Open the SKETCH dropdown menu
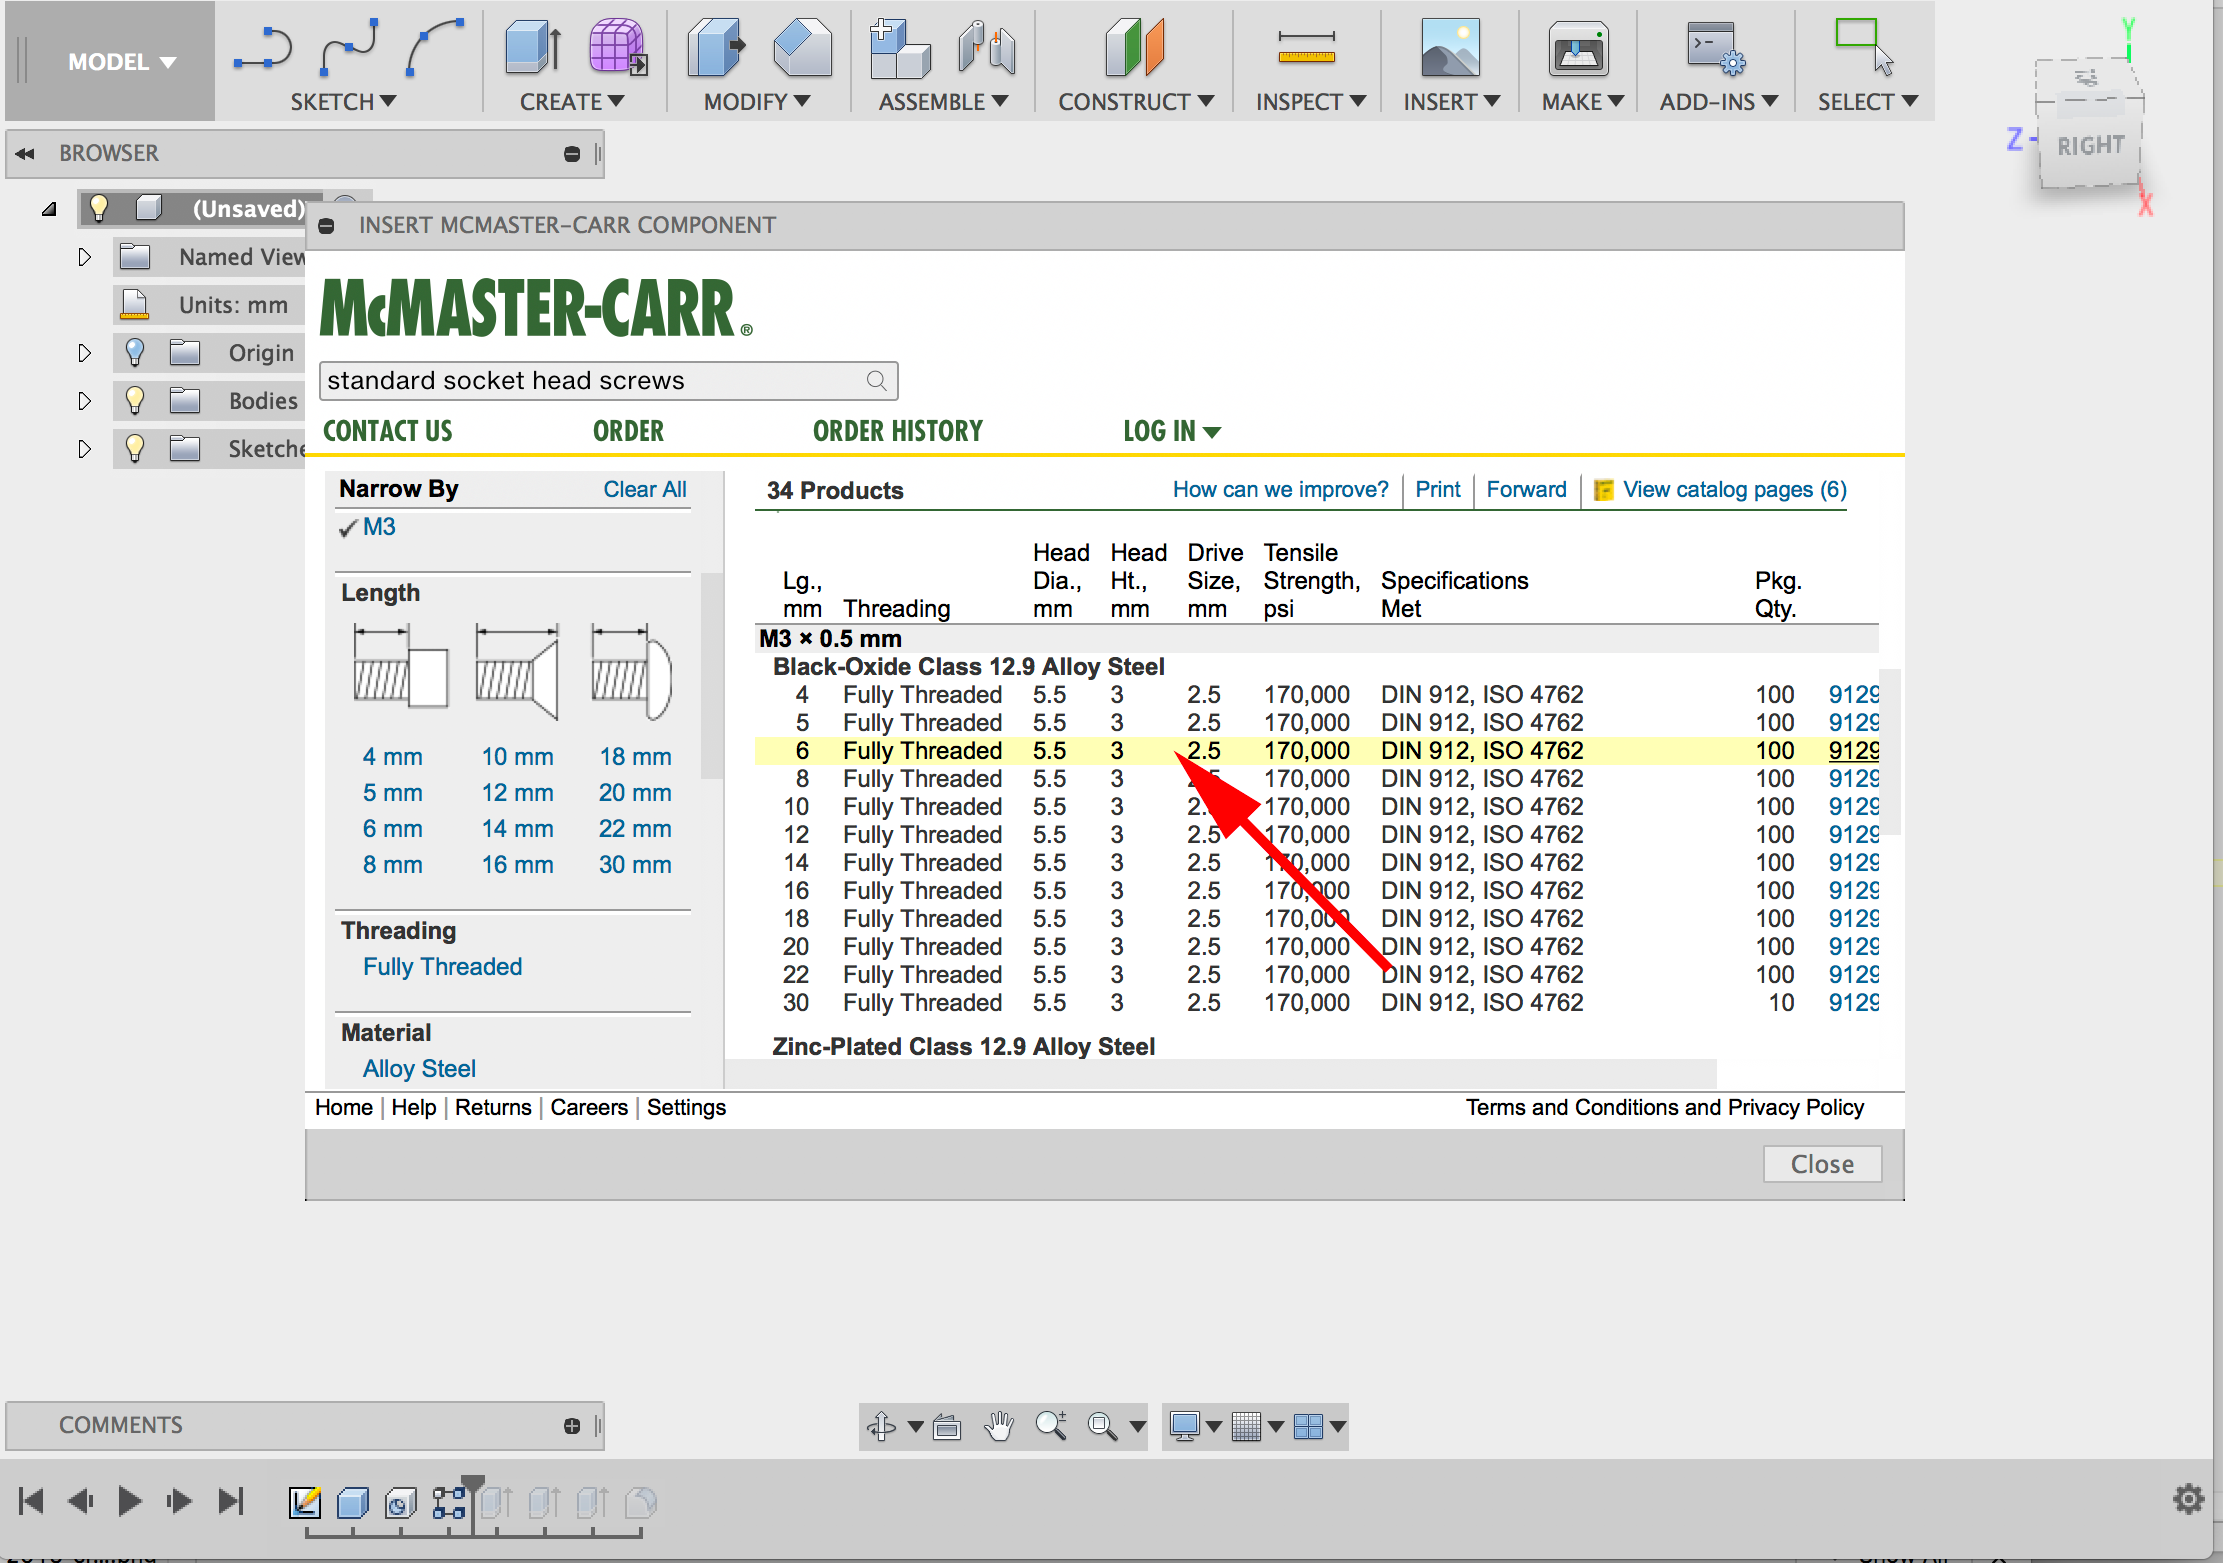The width and height of the screenshot is (2223, 1563). pyautogui.click(x=343, y=102)
